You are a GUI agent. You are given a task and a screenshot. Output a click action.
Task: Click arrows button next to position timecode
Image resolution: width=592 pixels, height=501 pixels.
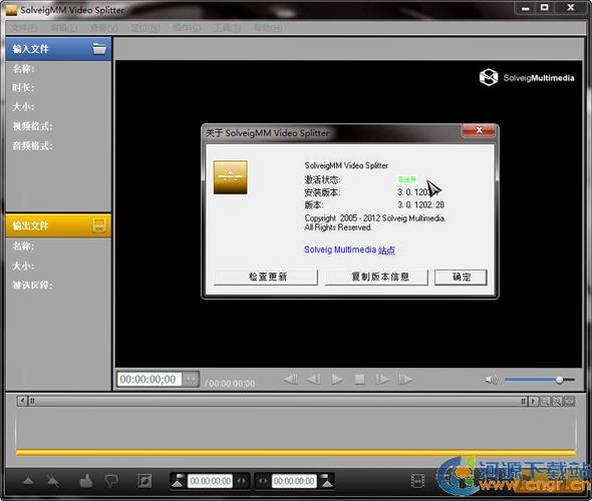pyautogui.click(x=191, y=379)
